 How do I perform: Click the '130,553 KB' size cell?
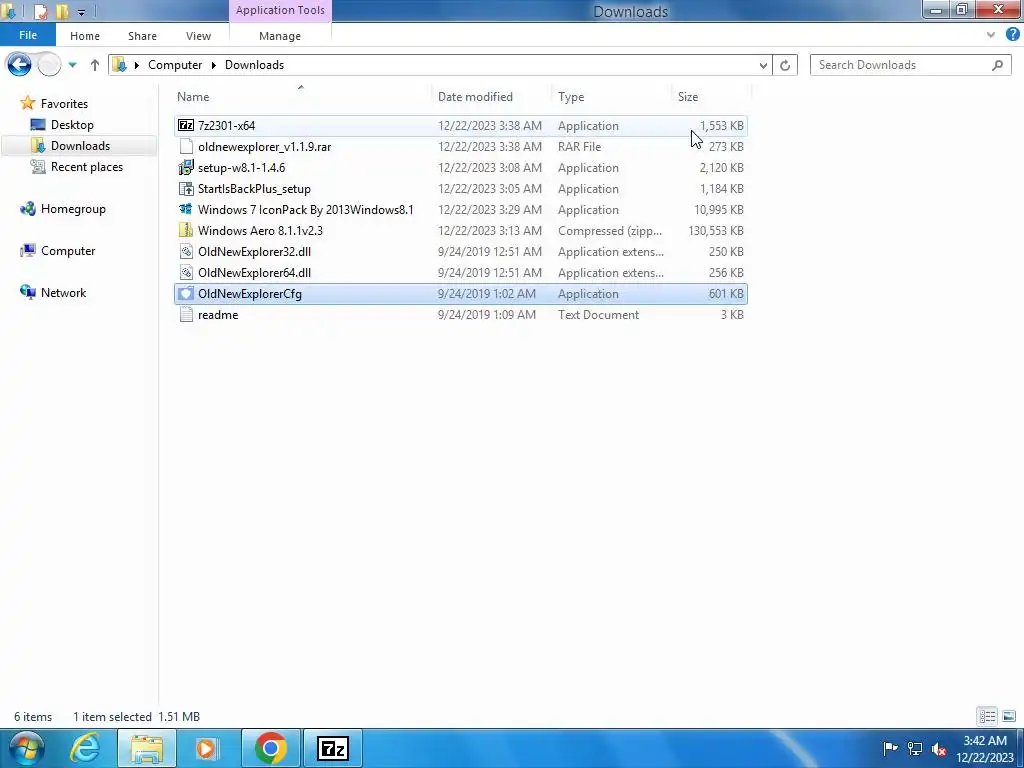716,231
